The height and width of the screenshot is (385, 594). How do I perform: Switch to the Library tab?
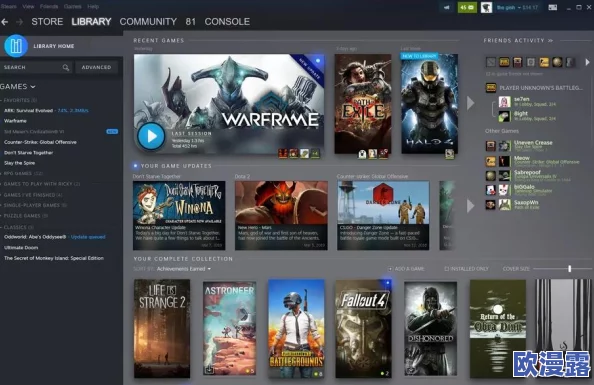pyautogui.click(x=91, y=22)
